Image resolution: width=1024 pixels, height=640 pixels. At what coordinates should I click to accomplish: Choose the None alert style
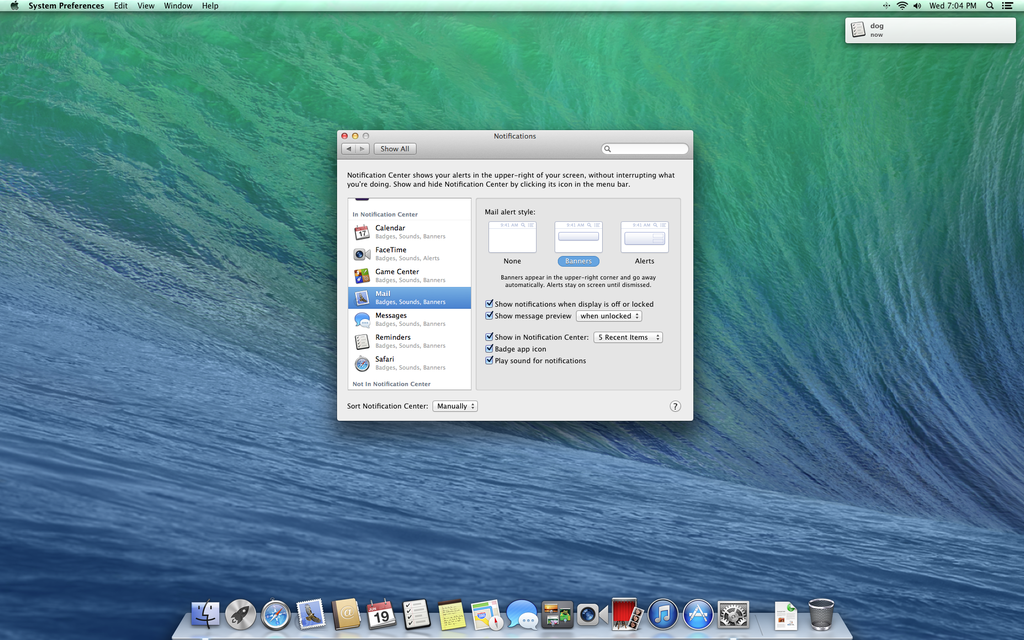pos(512,236)
